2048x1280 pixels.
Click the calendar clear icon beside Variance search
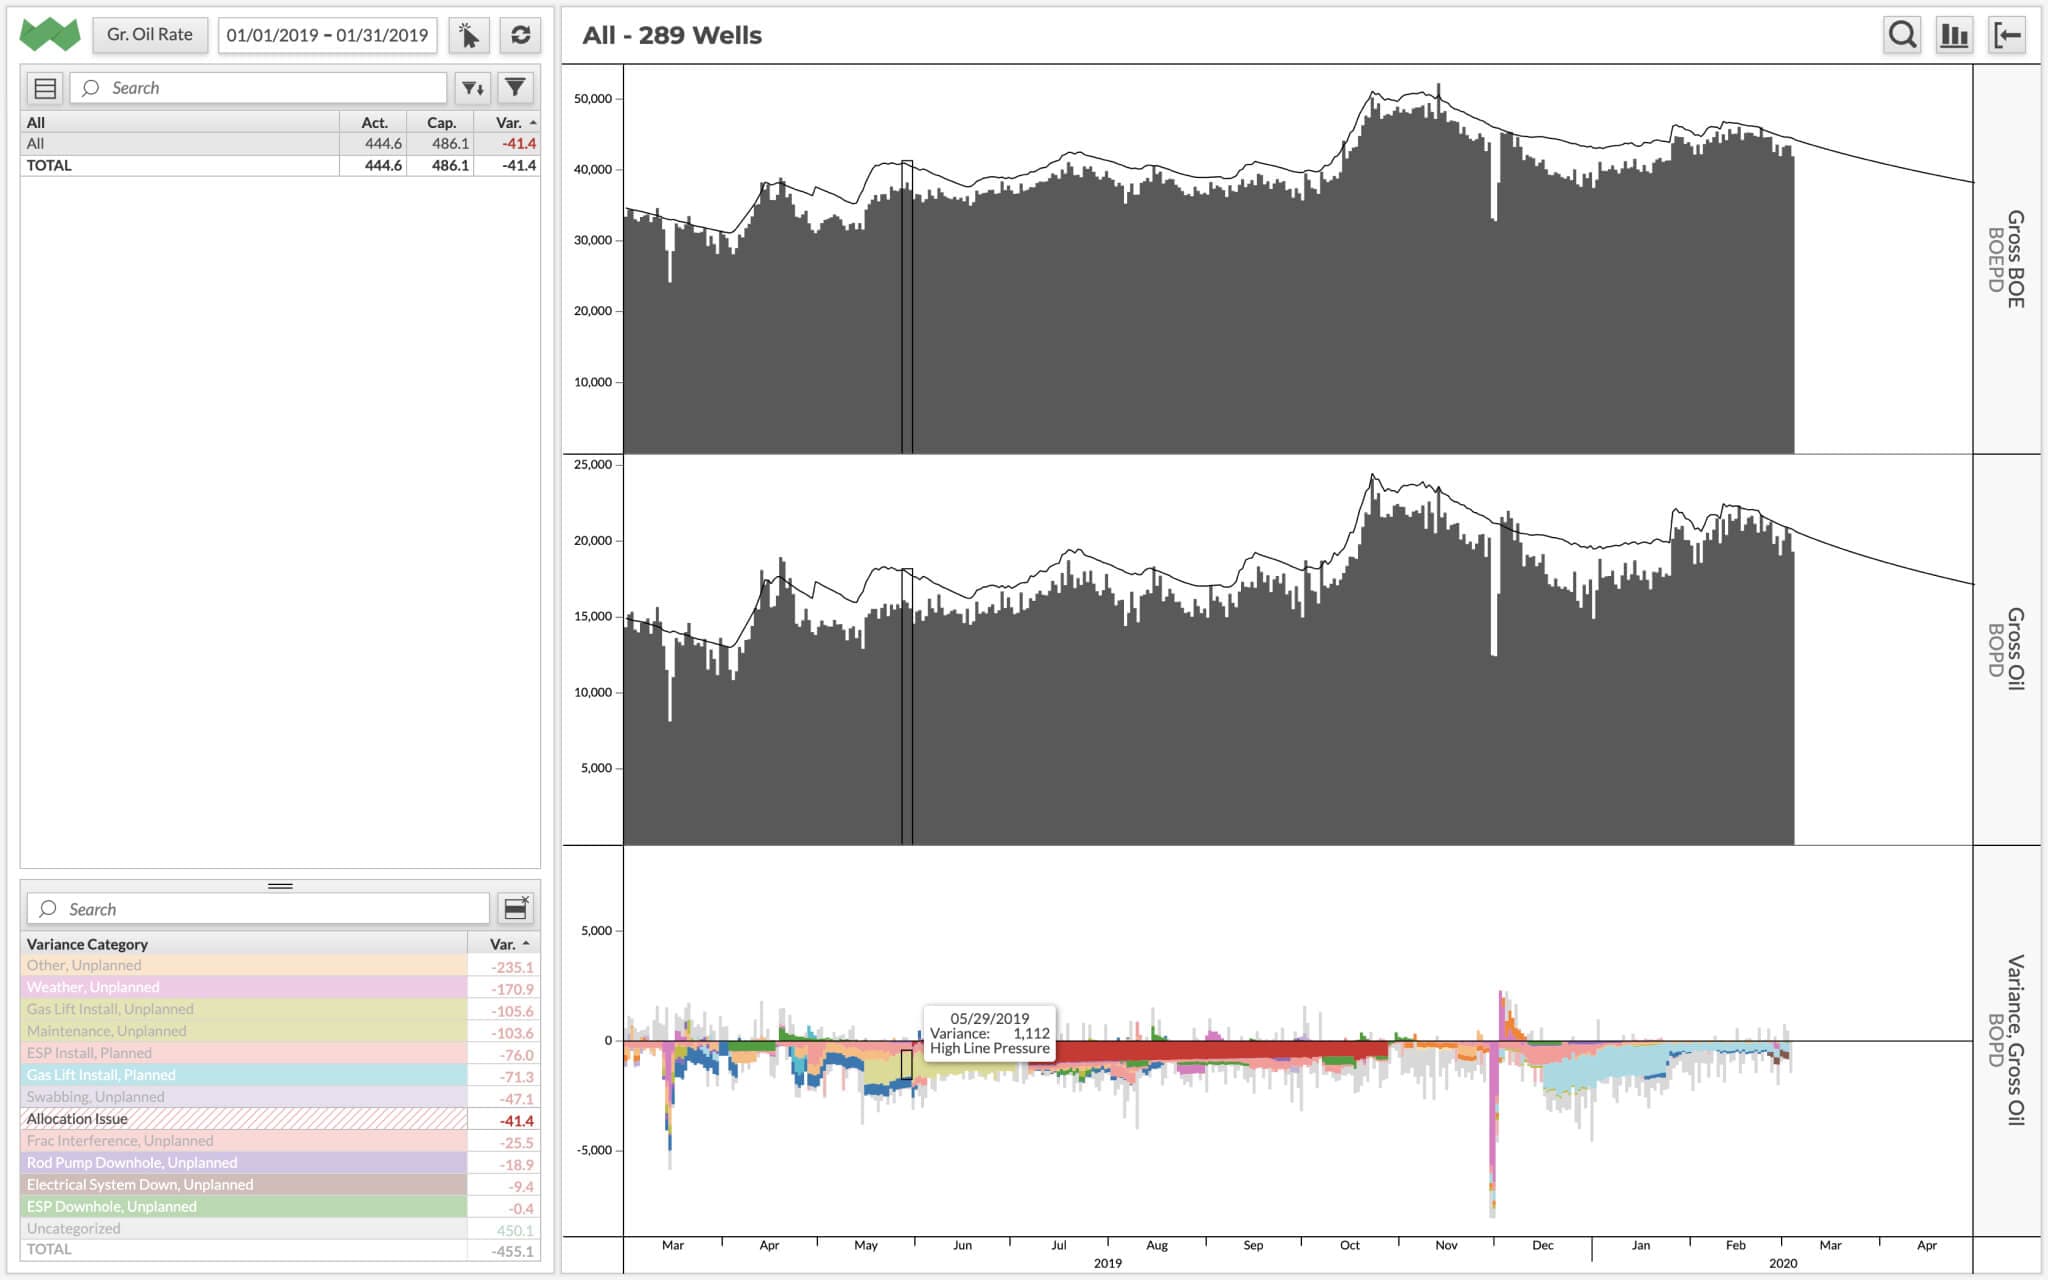pos(515,908)
